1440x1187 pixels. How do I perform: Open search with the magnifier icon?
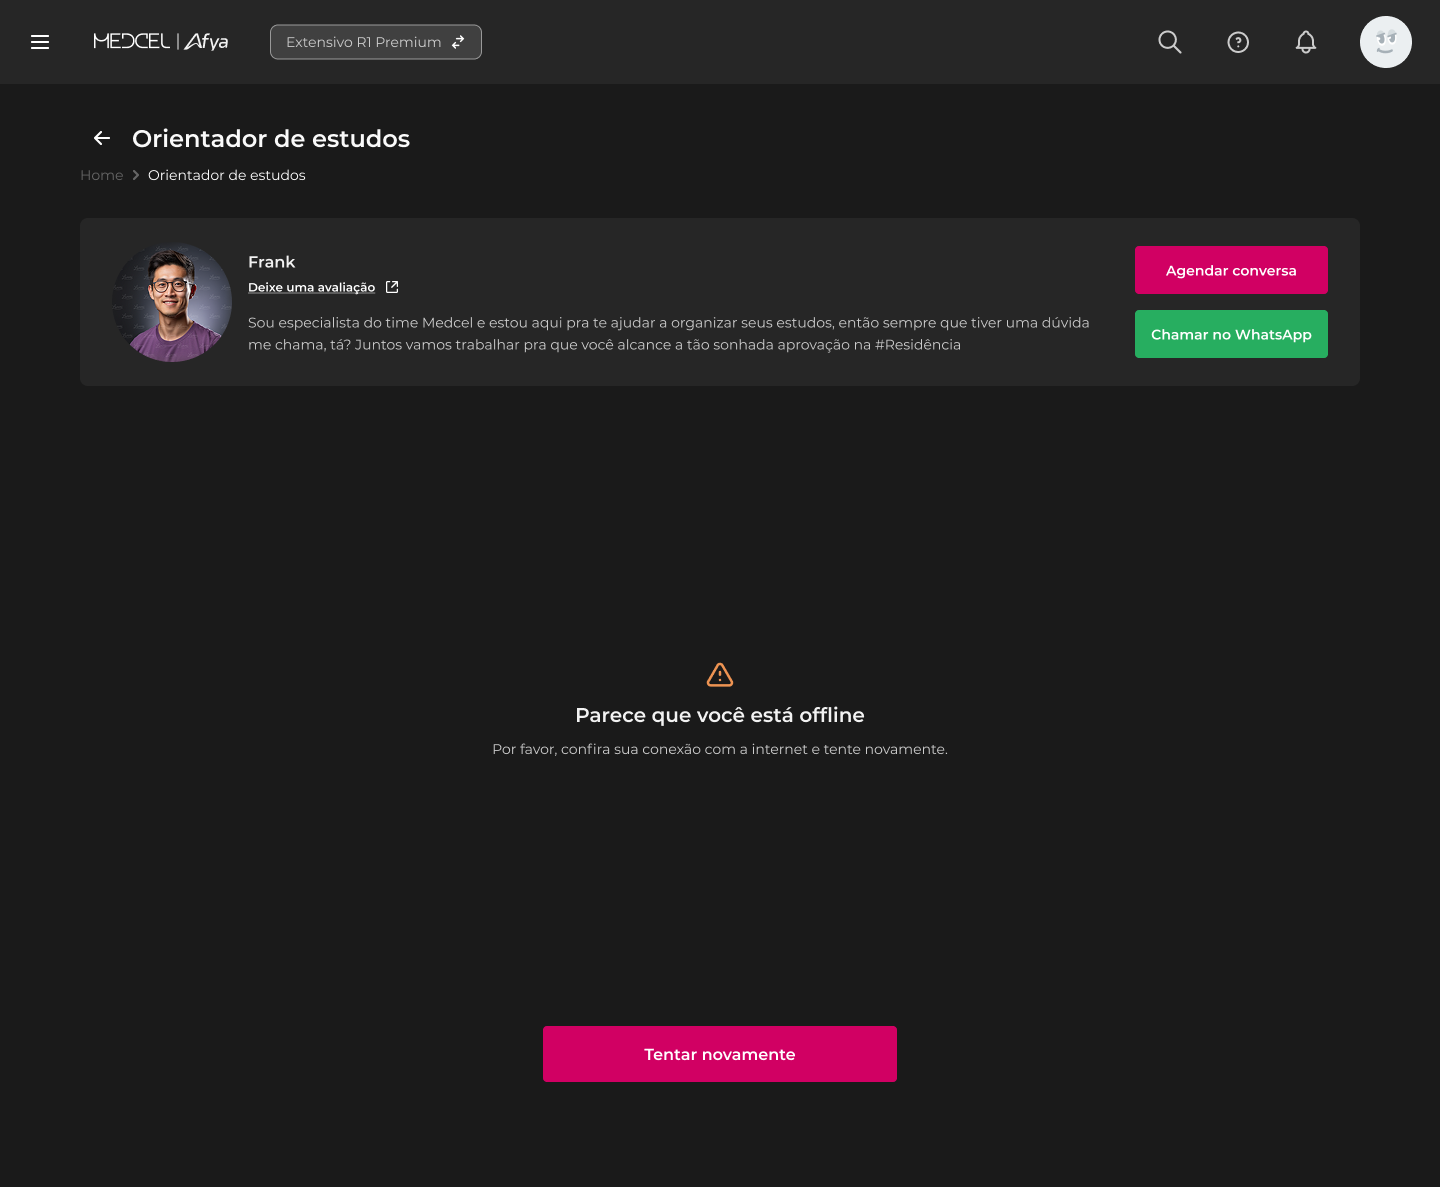(x=1169, y=42)
